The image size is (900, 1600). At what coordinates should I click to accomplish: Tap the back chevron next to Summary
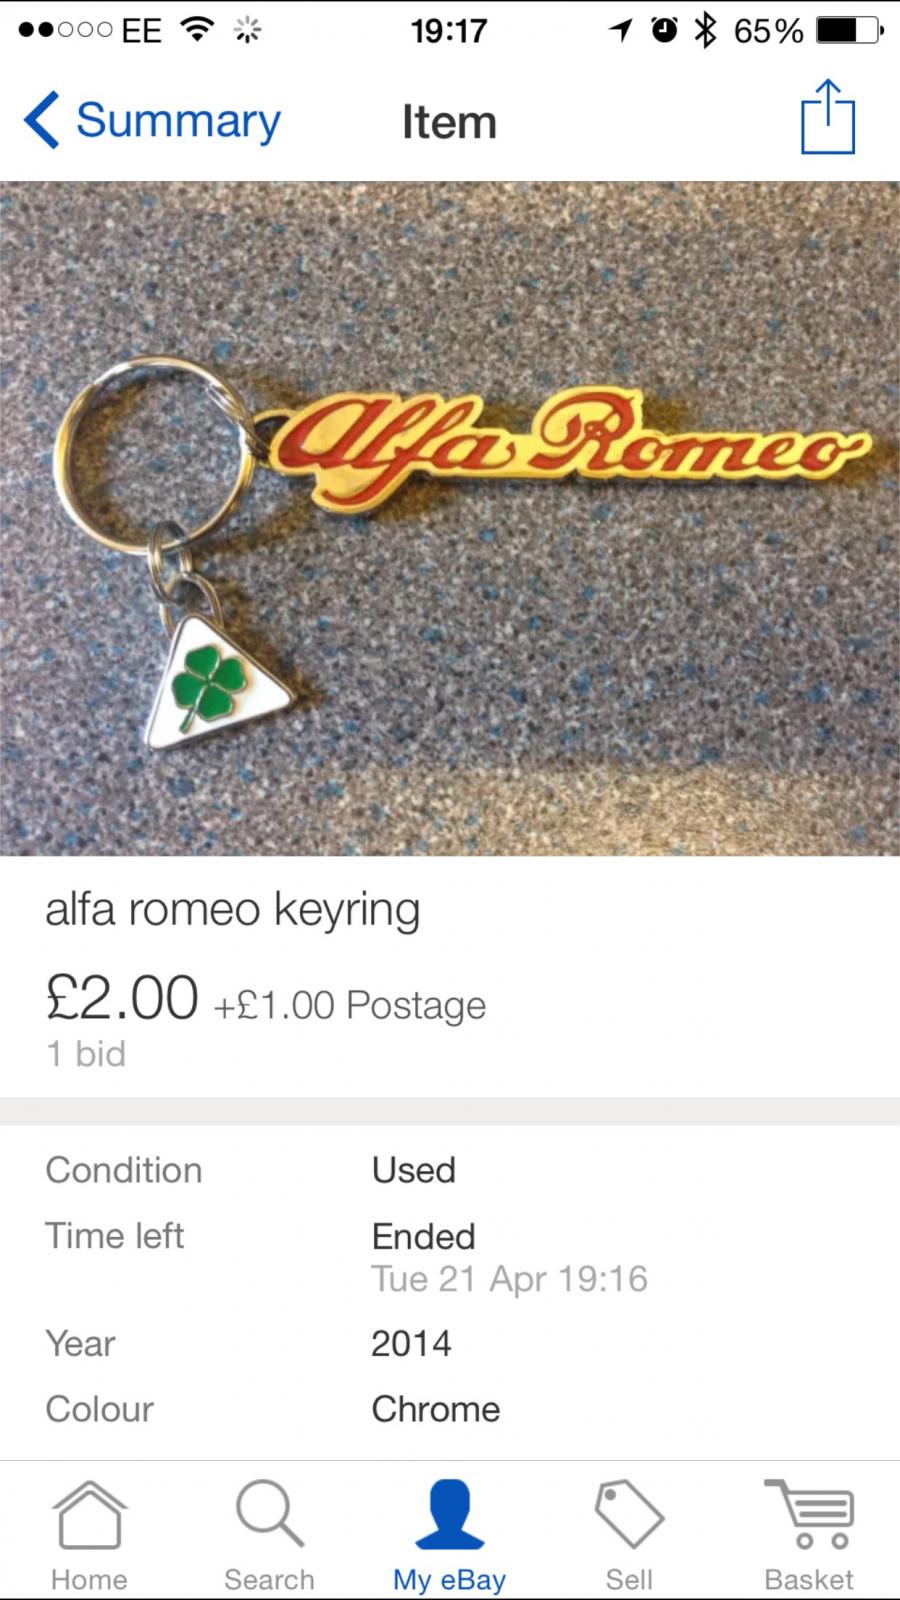(x=42, y=120)
